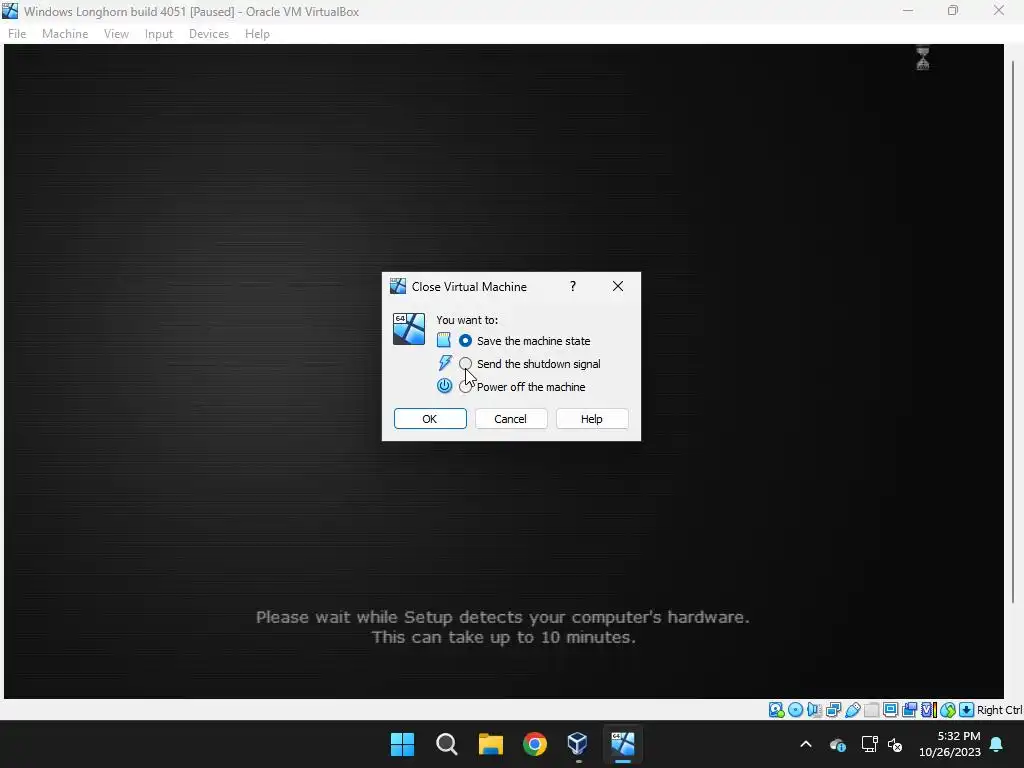Open the notification bell

(997, 744)
